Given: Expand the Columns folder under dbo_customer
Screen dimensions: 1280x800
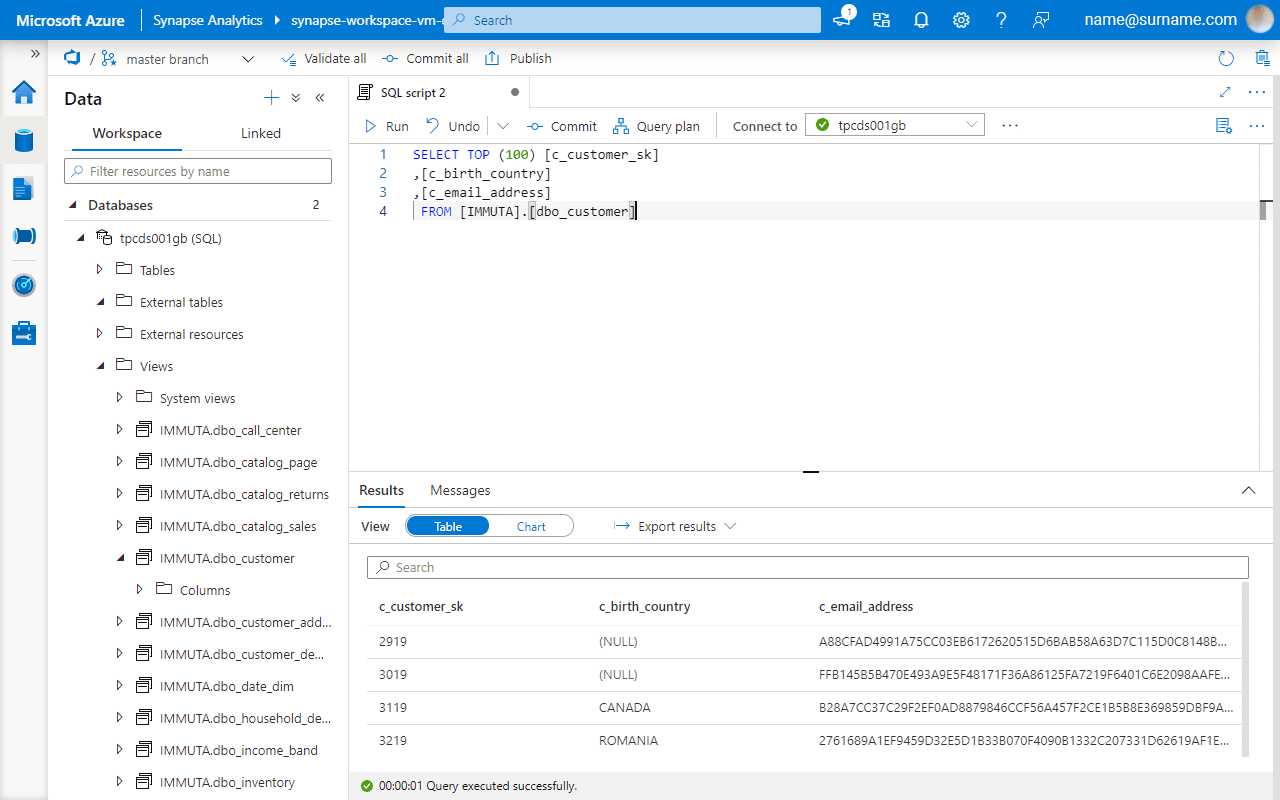Looking at the screenshot, I should (x=139, y=590).
